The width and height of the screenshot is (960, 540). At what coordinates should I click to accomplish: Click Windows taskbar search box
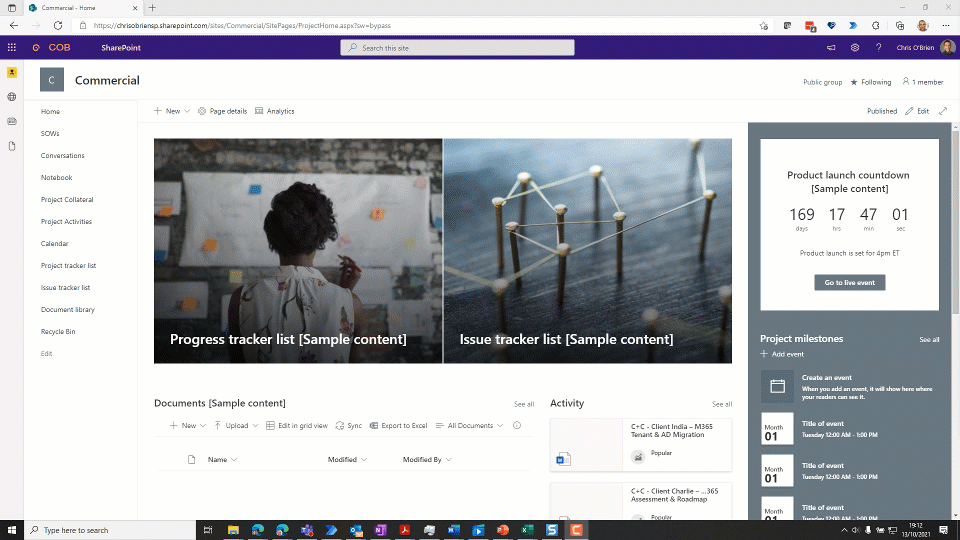(x=110, y=530)
